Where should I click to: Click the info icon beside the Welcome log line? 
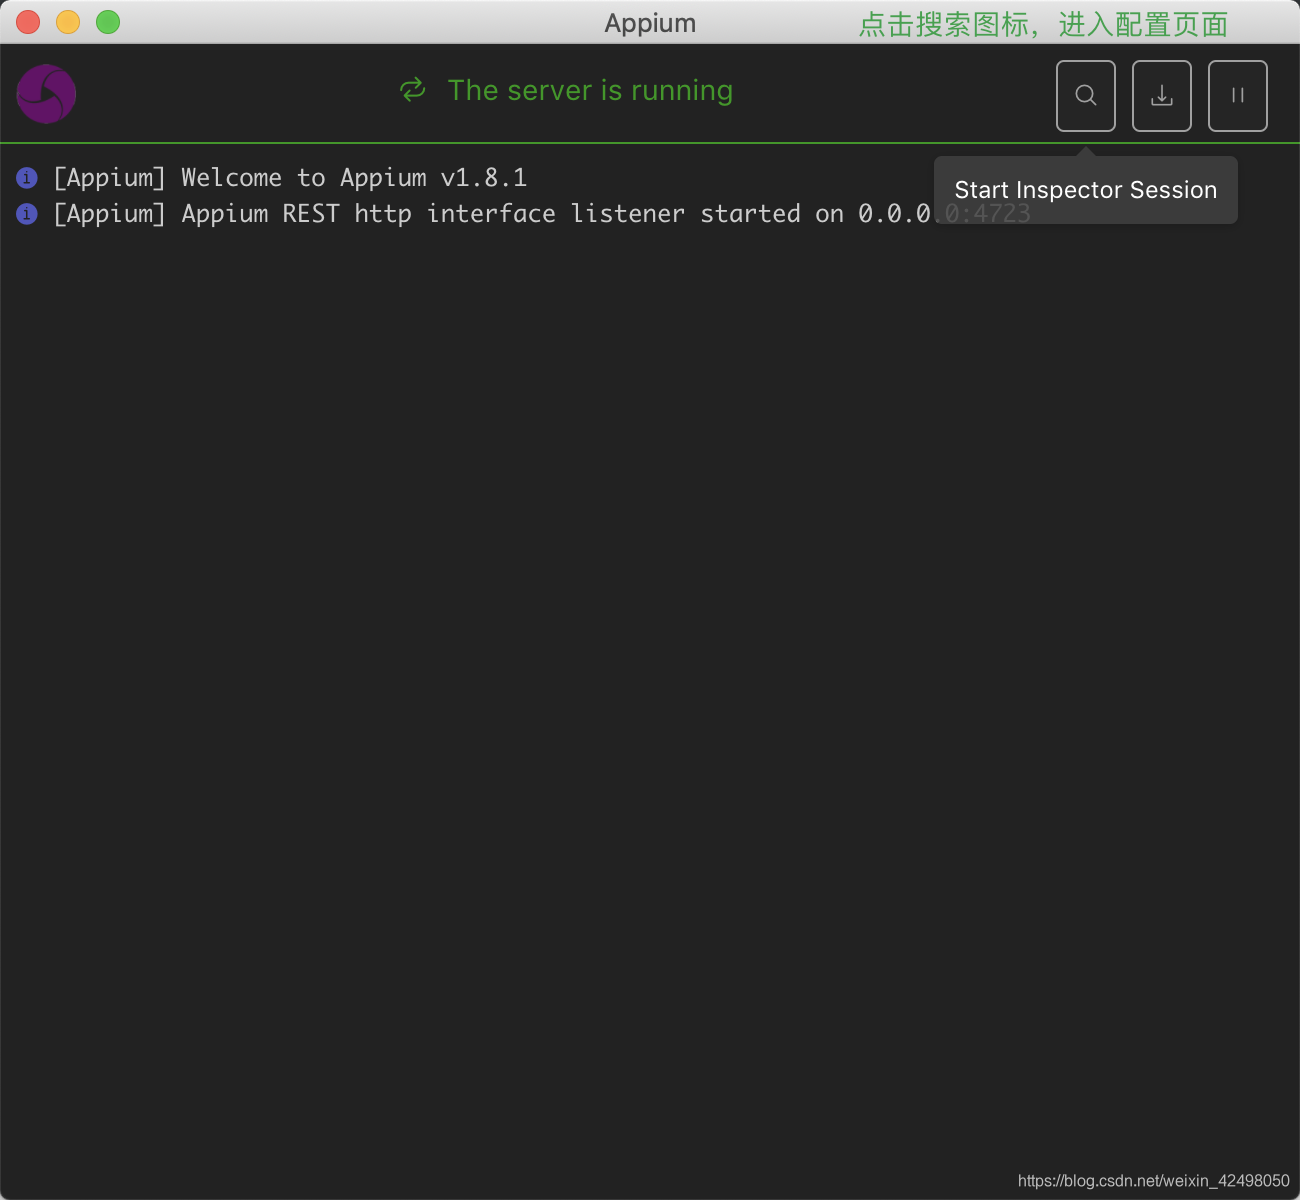click(x=27, y=178)
